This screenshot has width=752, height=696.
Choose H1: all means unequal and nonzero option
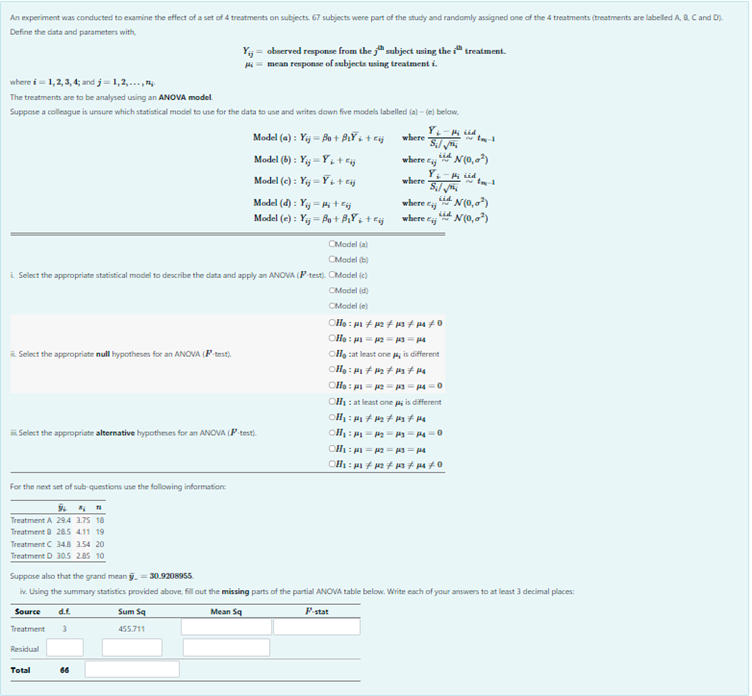(x=332, y=464)
